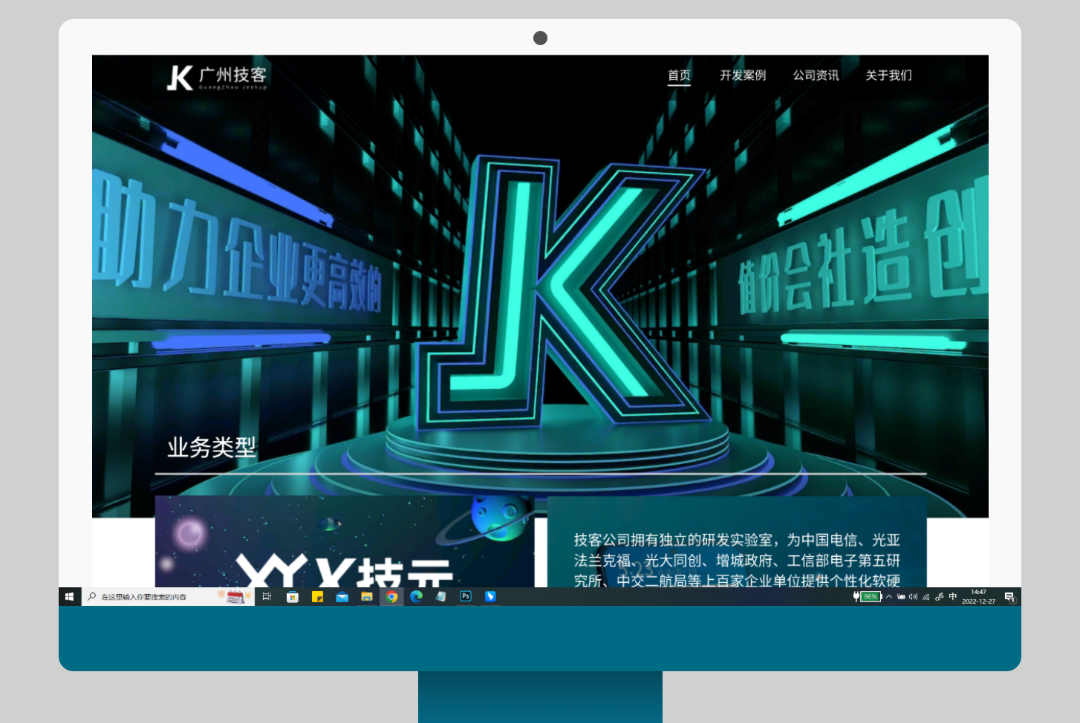Click the battery 96% indicator
The height and width of the screenshot is (723, 1080).
pyautogui.click(x=869, y=597)
